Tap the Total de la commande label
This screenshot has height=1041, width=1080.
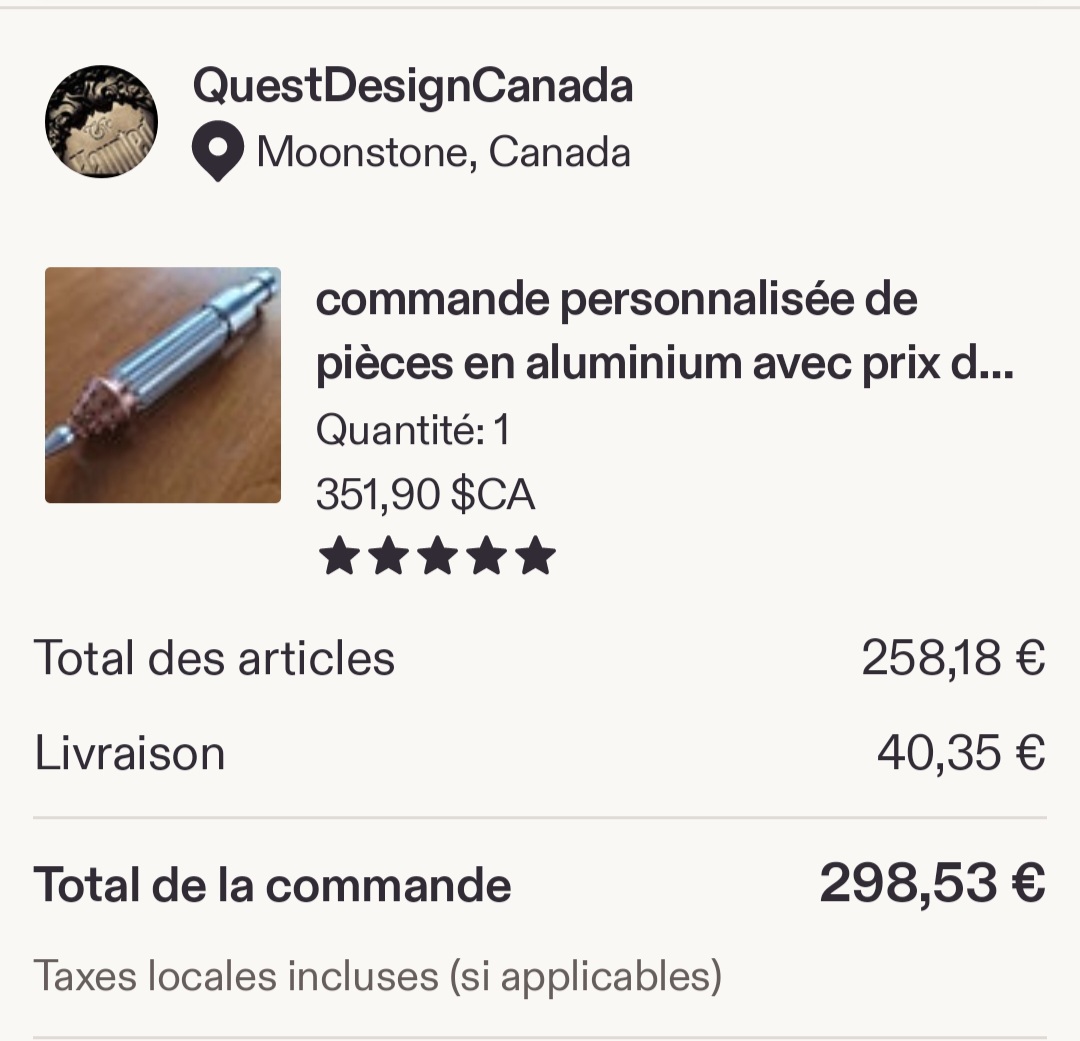(272, 885)
